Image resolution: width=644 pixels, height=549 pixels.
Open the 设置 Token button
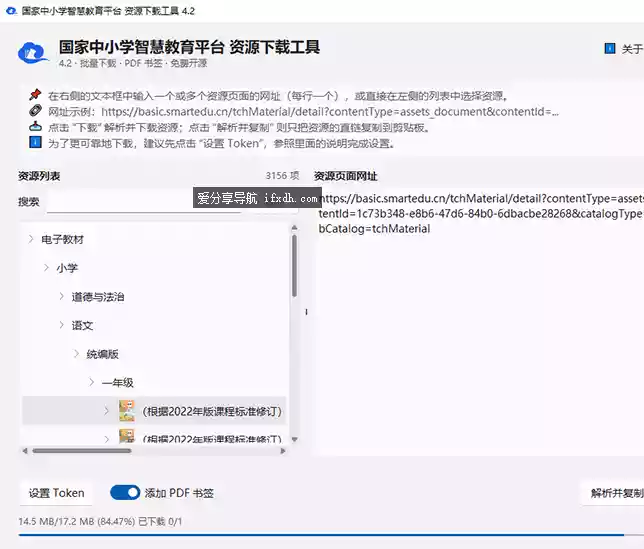click(56, 493)
